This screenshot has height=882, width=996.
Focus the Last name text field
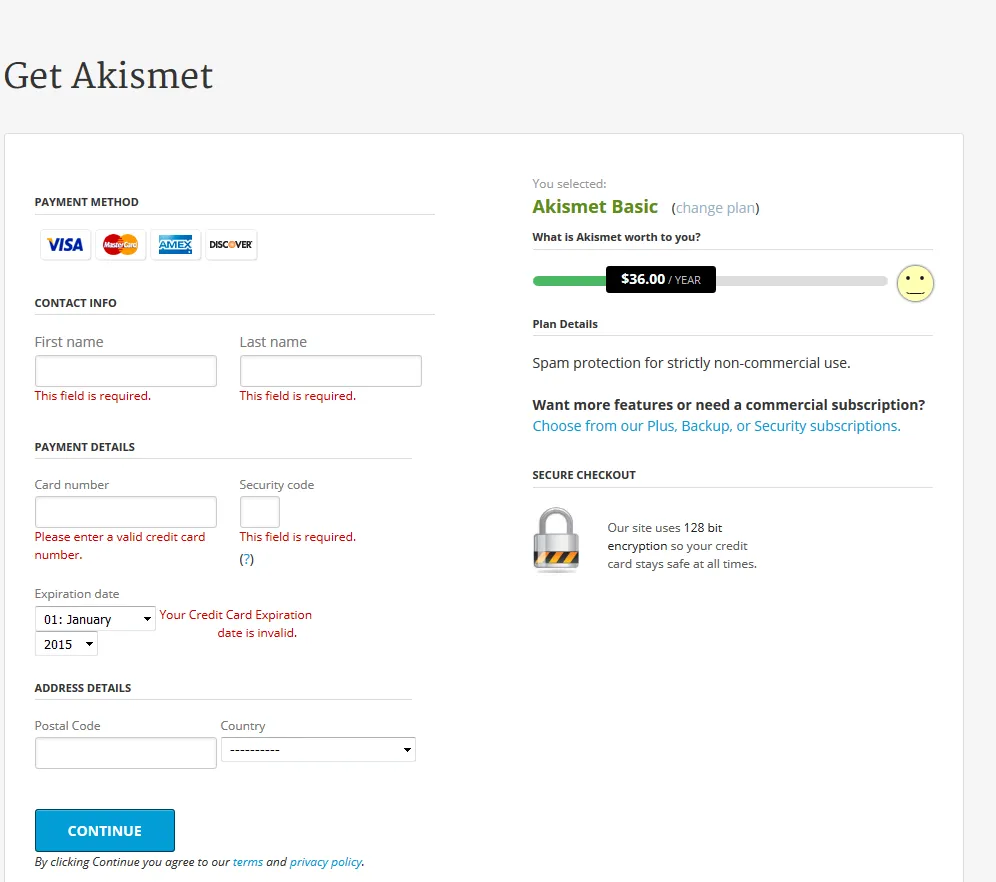pyautogui.click(x=330, y=371)
